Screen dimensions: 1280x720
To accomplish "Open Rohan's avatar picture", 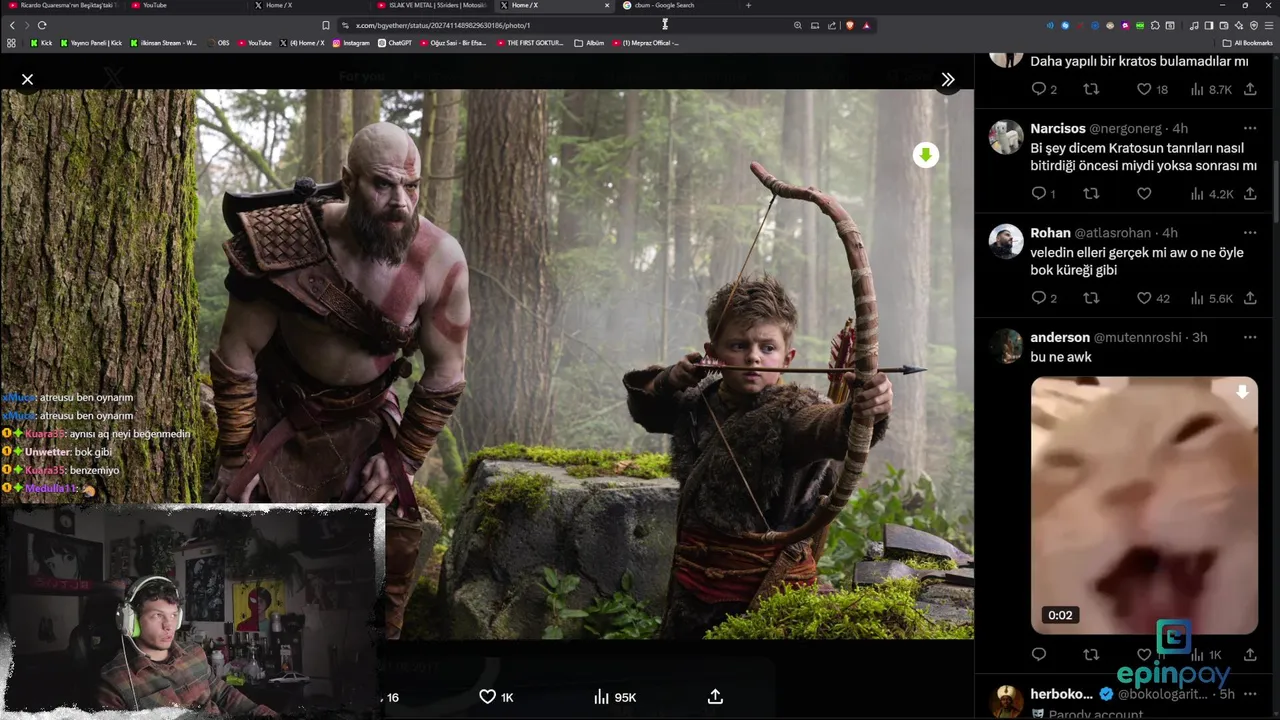I will (1006, 241).
